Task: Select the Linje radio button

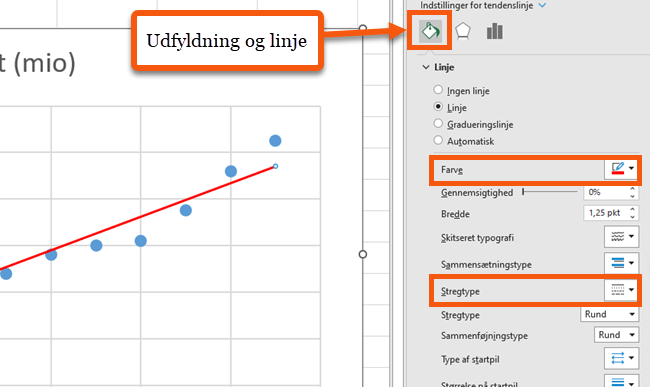Action: (438, 107)
